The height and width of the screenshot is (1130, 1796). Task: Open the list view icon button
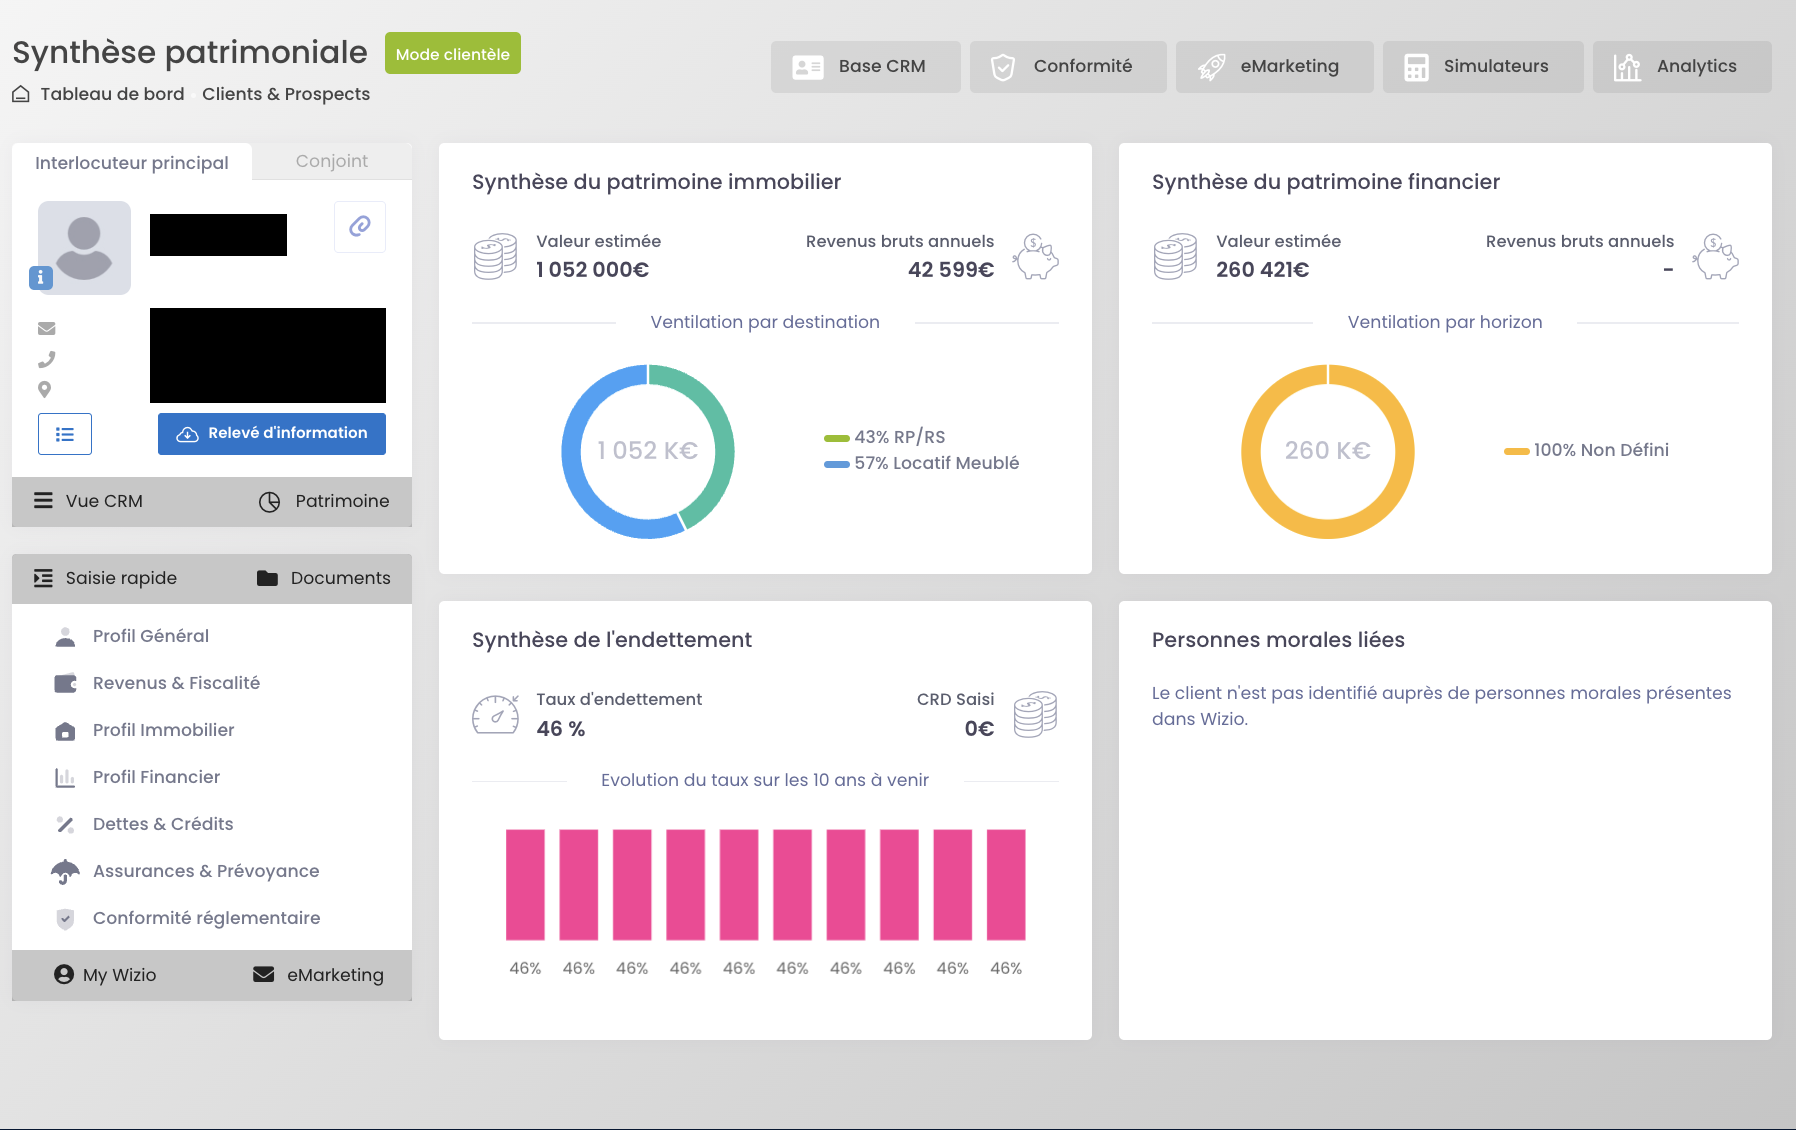point(65,434)
